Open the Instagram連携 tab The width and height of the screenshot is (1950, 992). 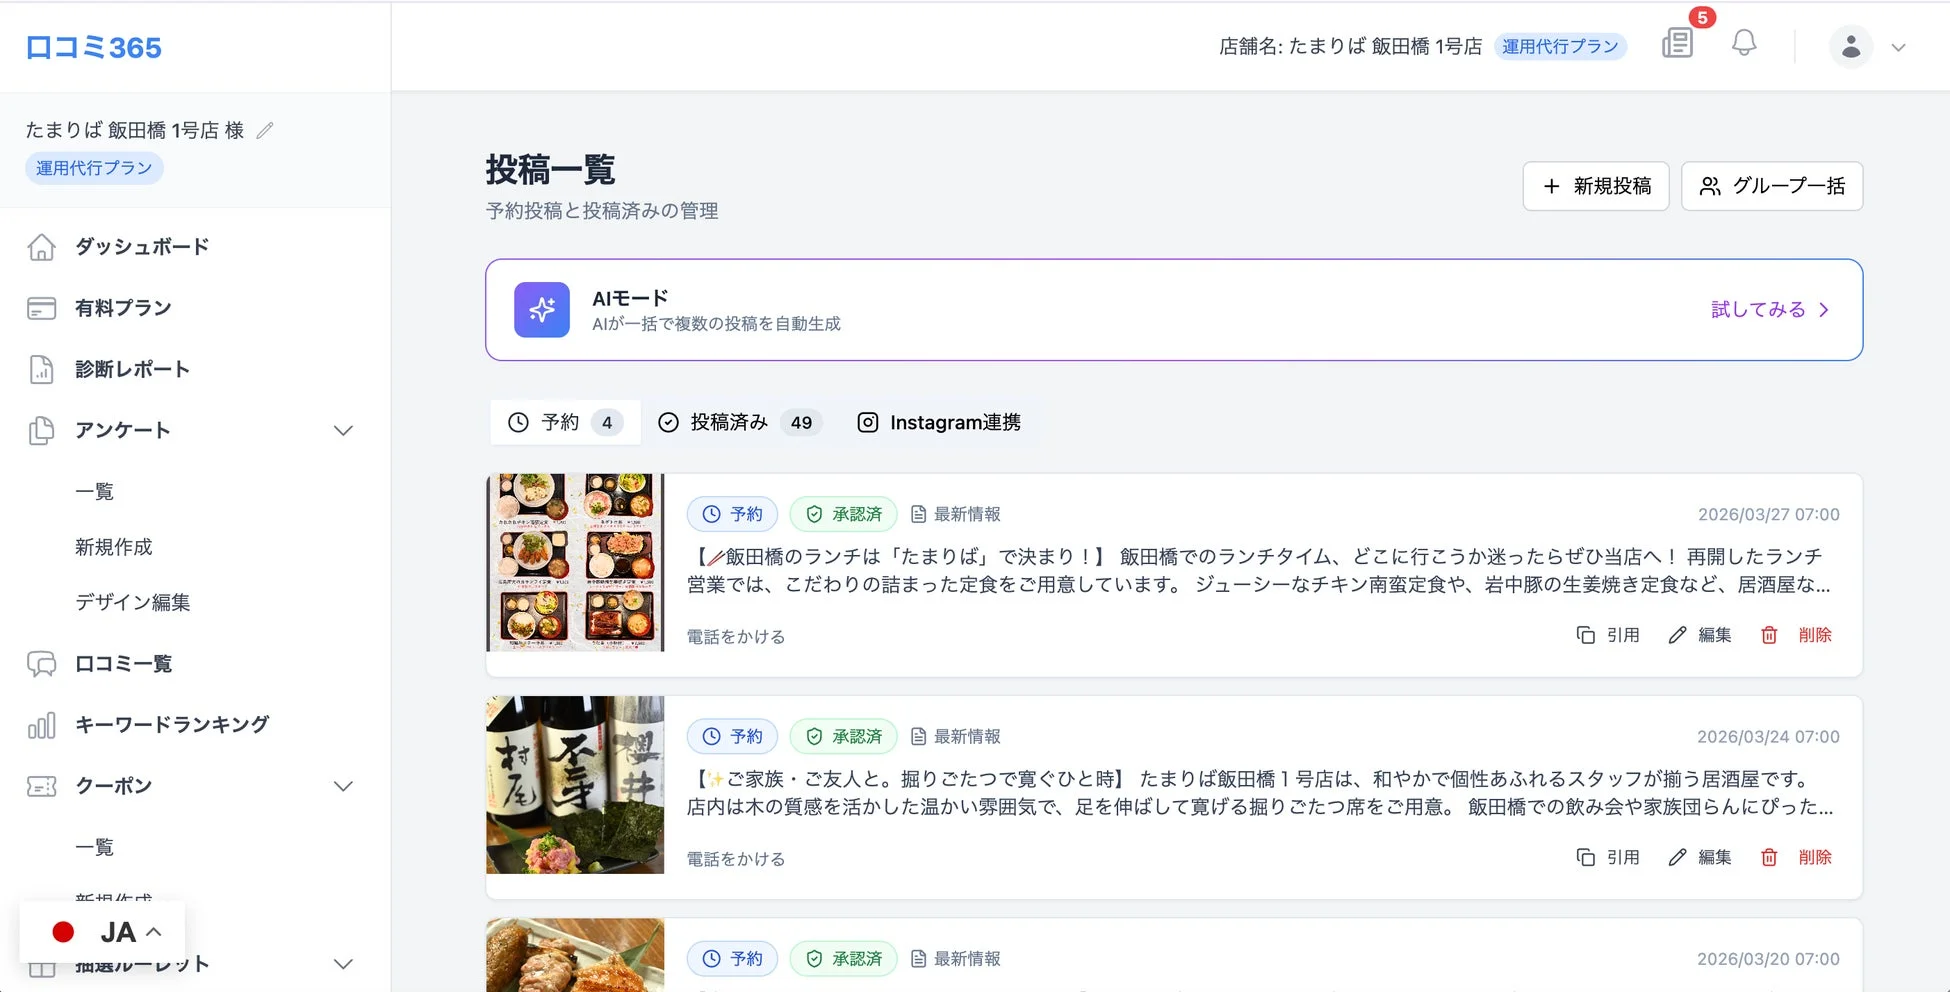(940, 422)
